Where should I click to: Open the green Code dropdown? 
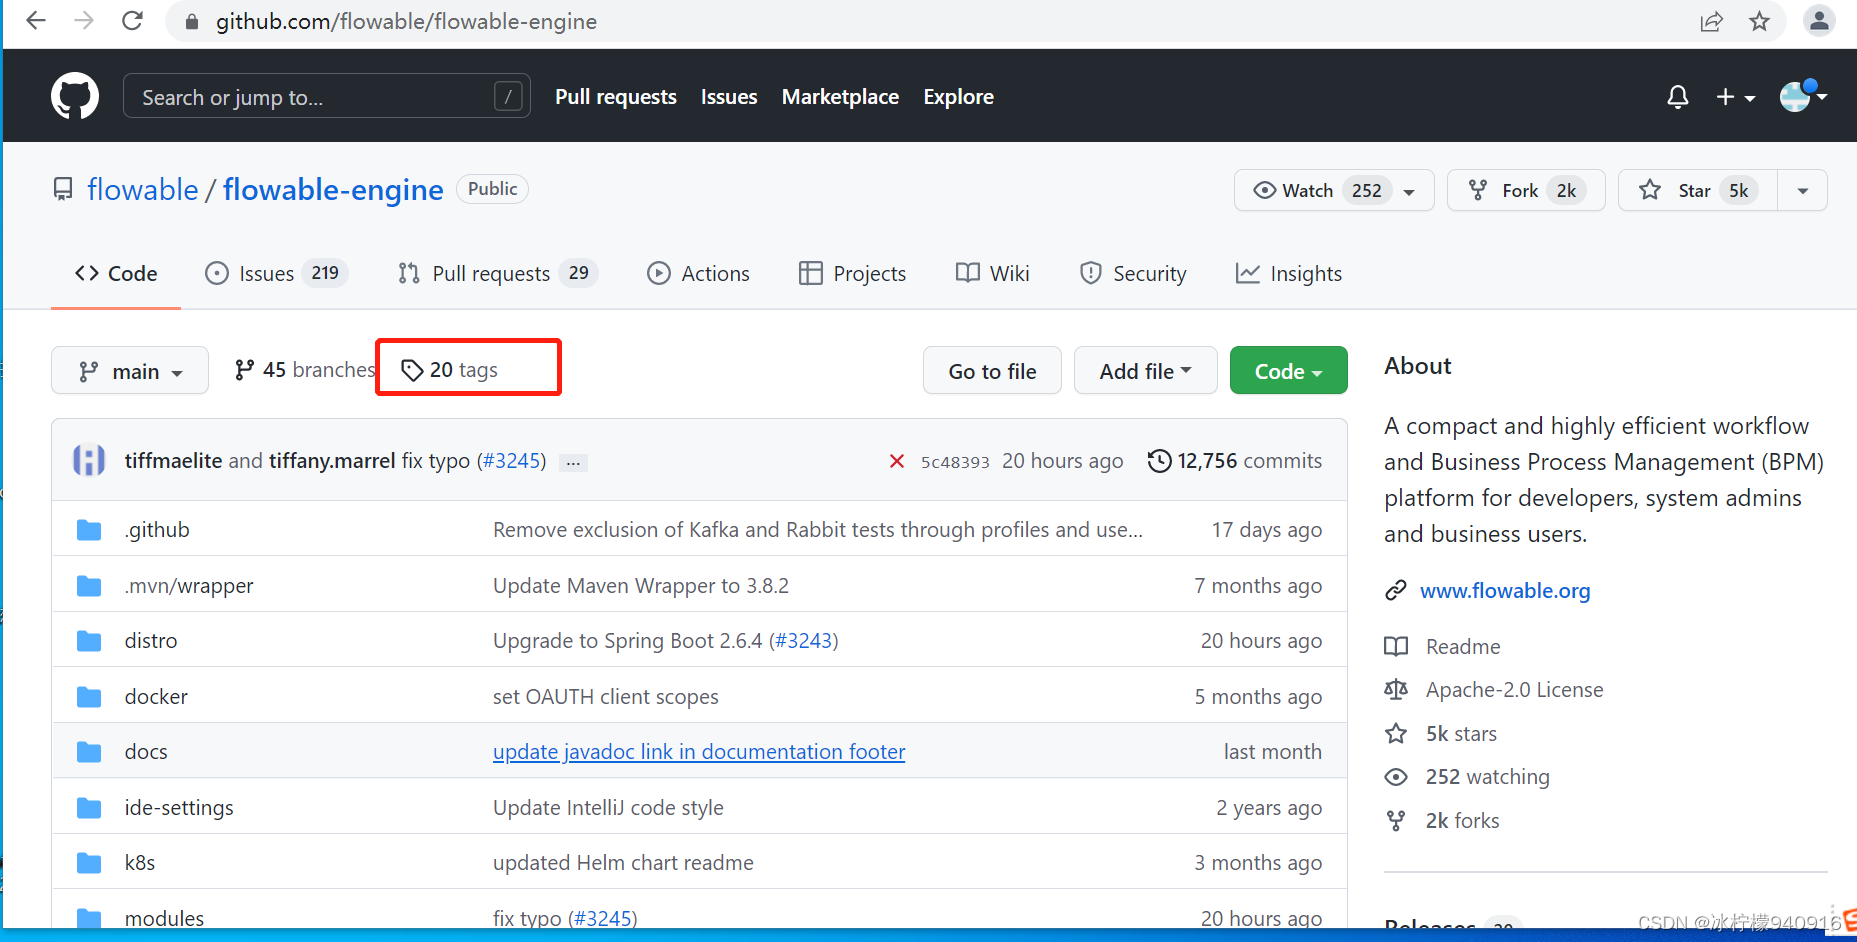pos(1289,371)
